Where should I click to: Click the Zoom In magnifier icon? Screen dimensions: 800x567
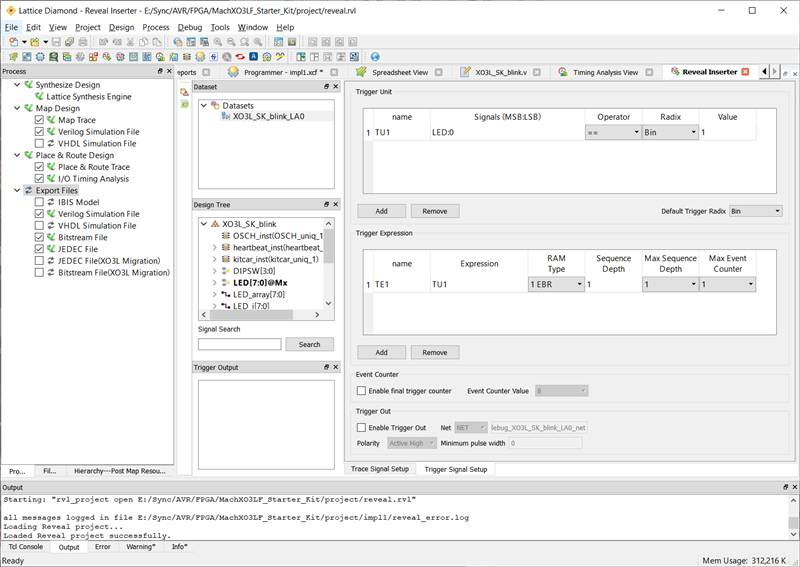pyautogui.click(x=218, y=42)
